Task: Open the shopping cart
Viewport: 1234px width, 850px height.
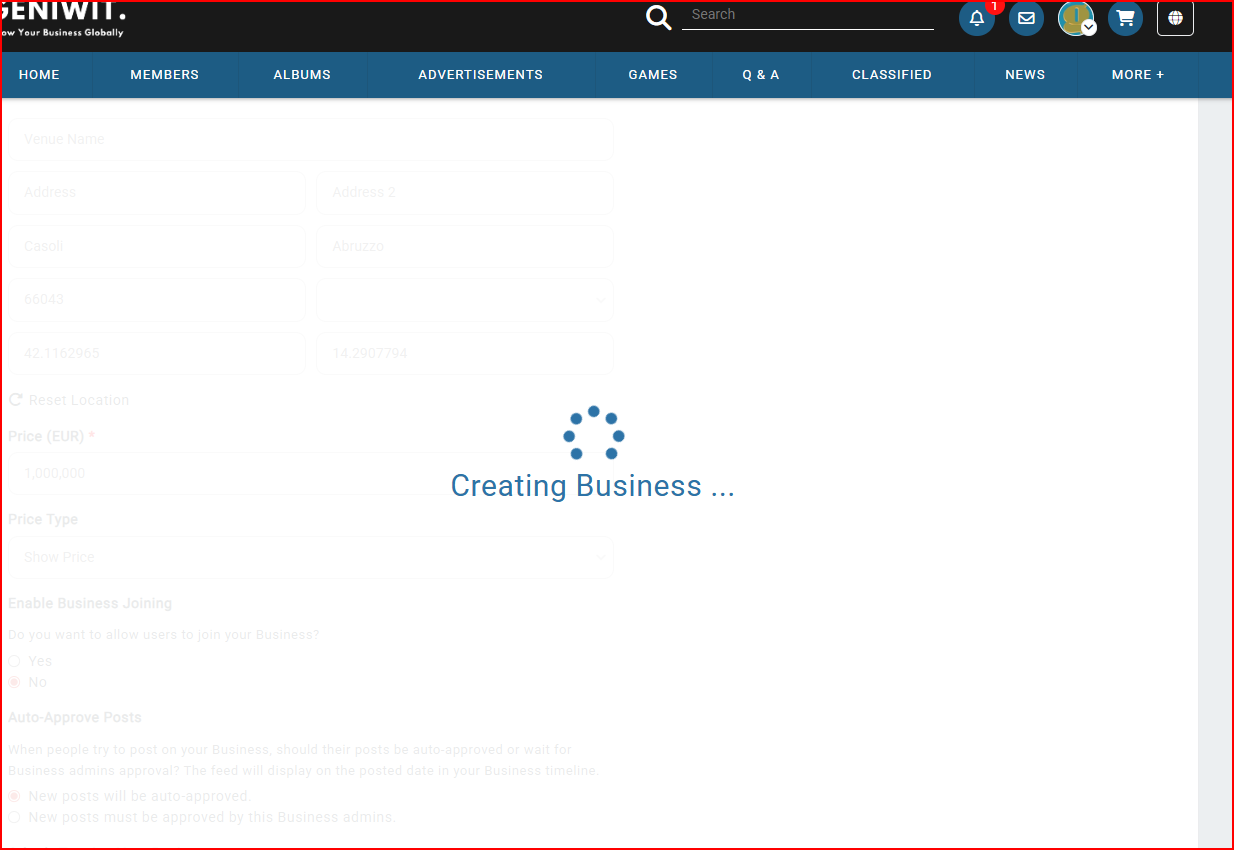Action: 1125,18
